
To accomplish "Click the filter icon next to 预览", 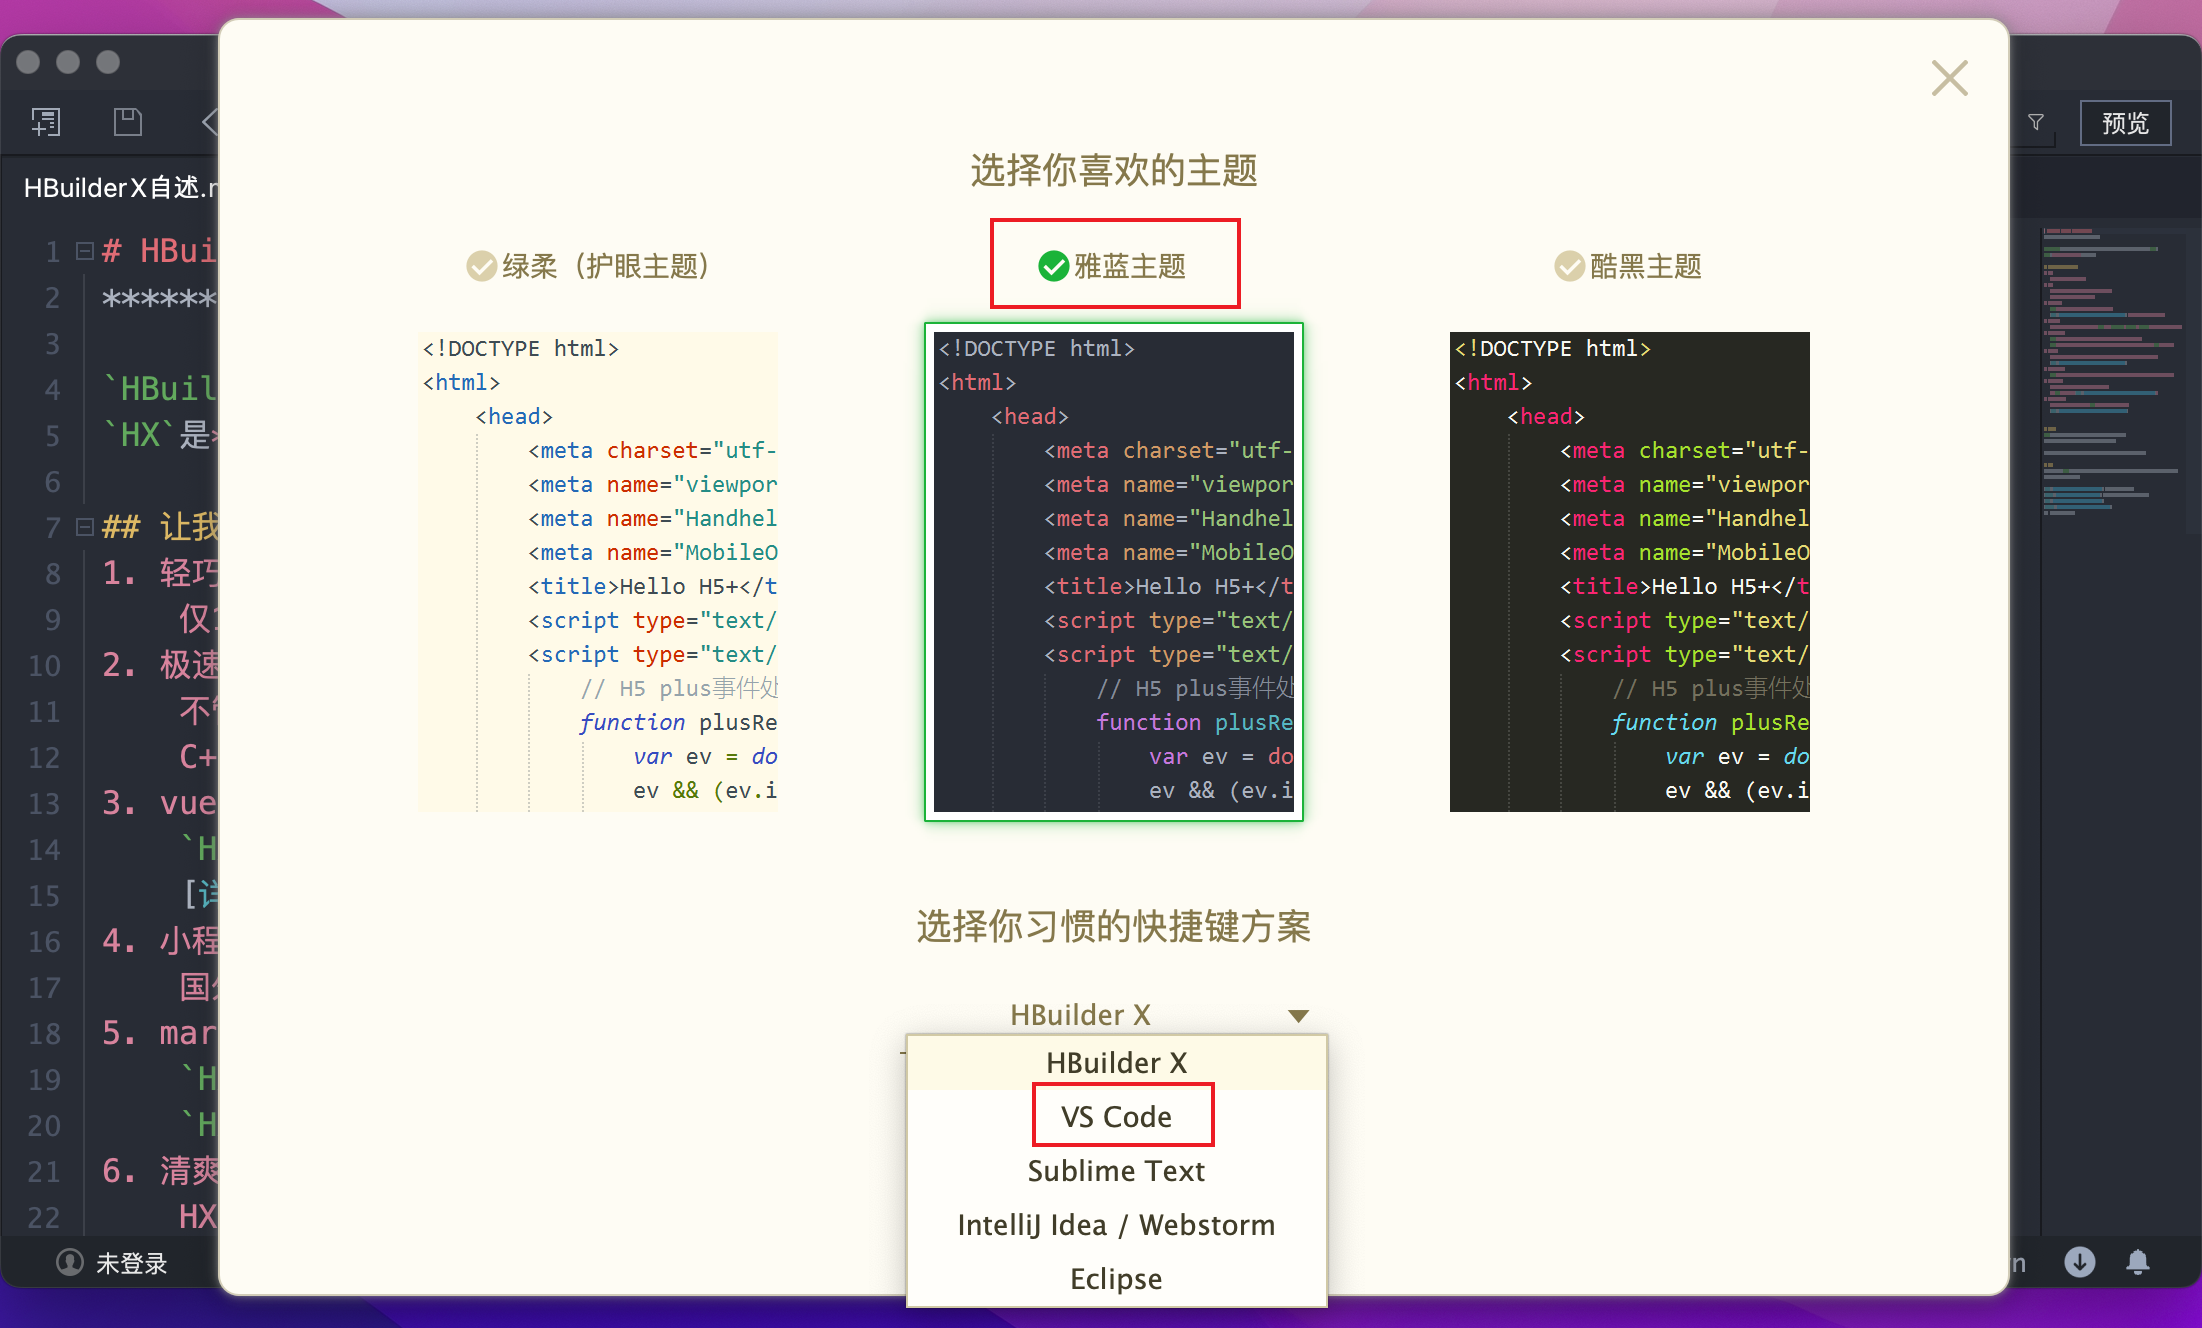I will point(2037,122).
